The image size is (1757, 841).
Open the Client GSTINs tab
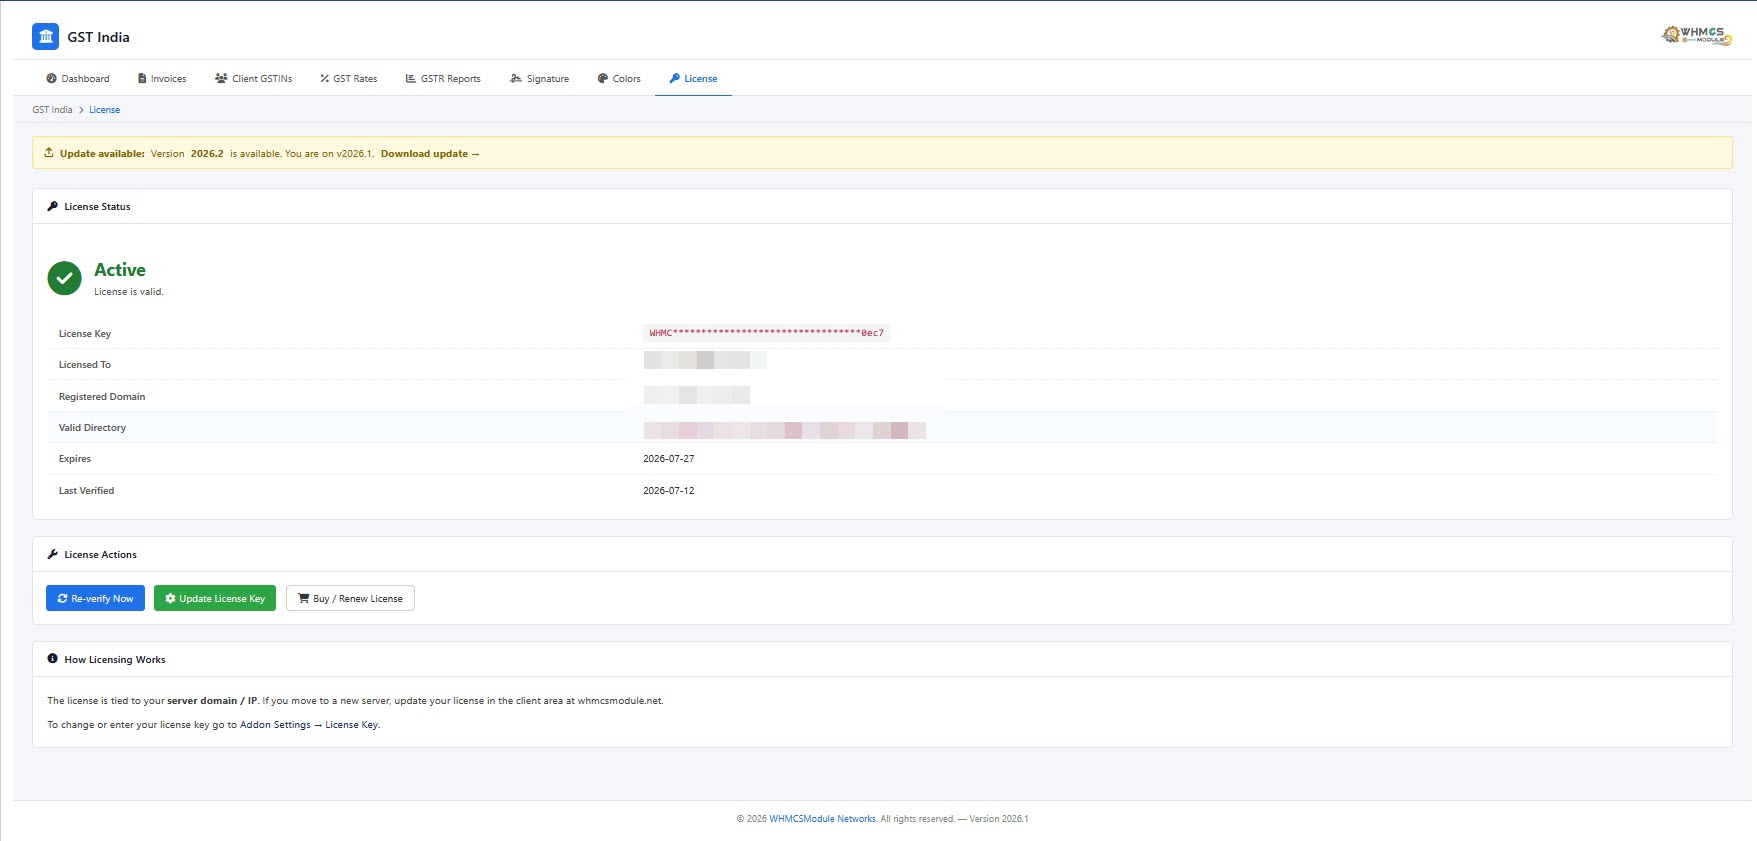[x=254, y=78]
